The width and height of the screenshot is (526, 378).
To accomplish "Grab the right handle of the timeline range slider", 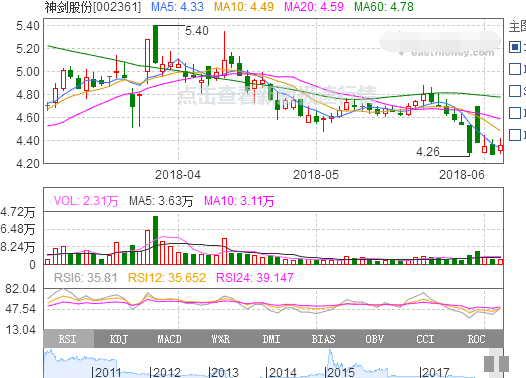I will pos(504,364).
